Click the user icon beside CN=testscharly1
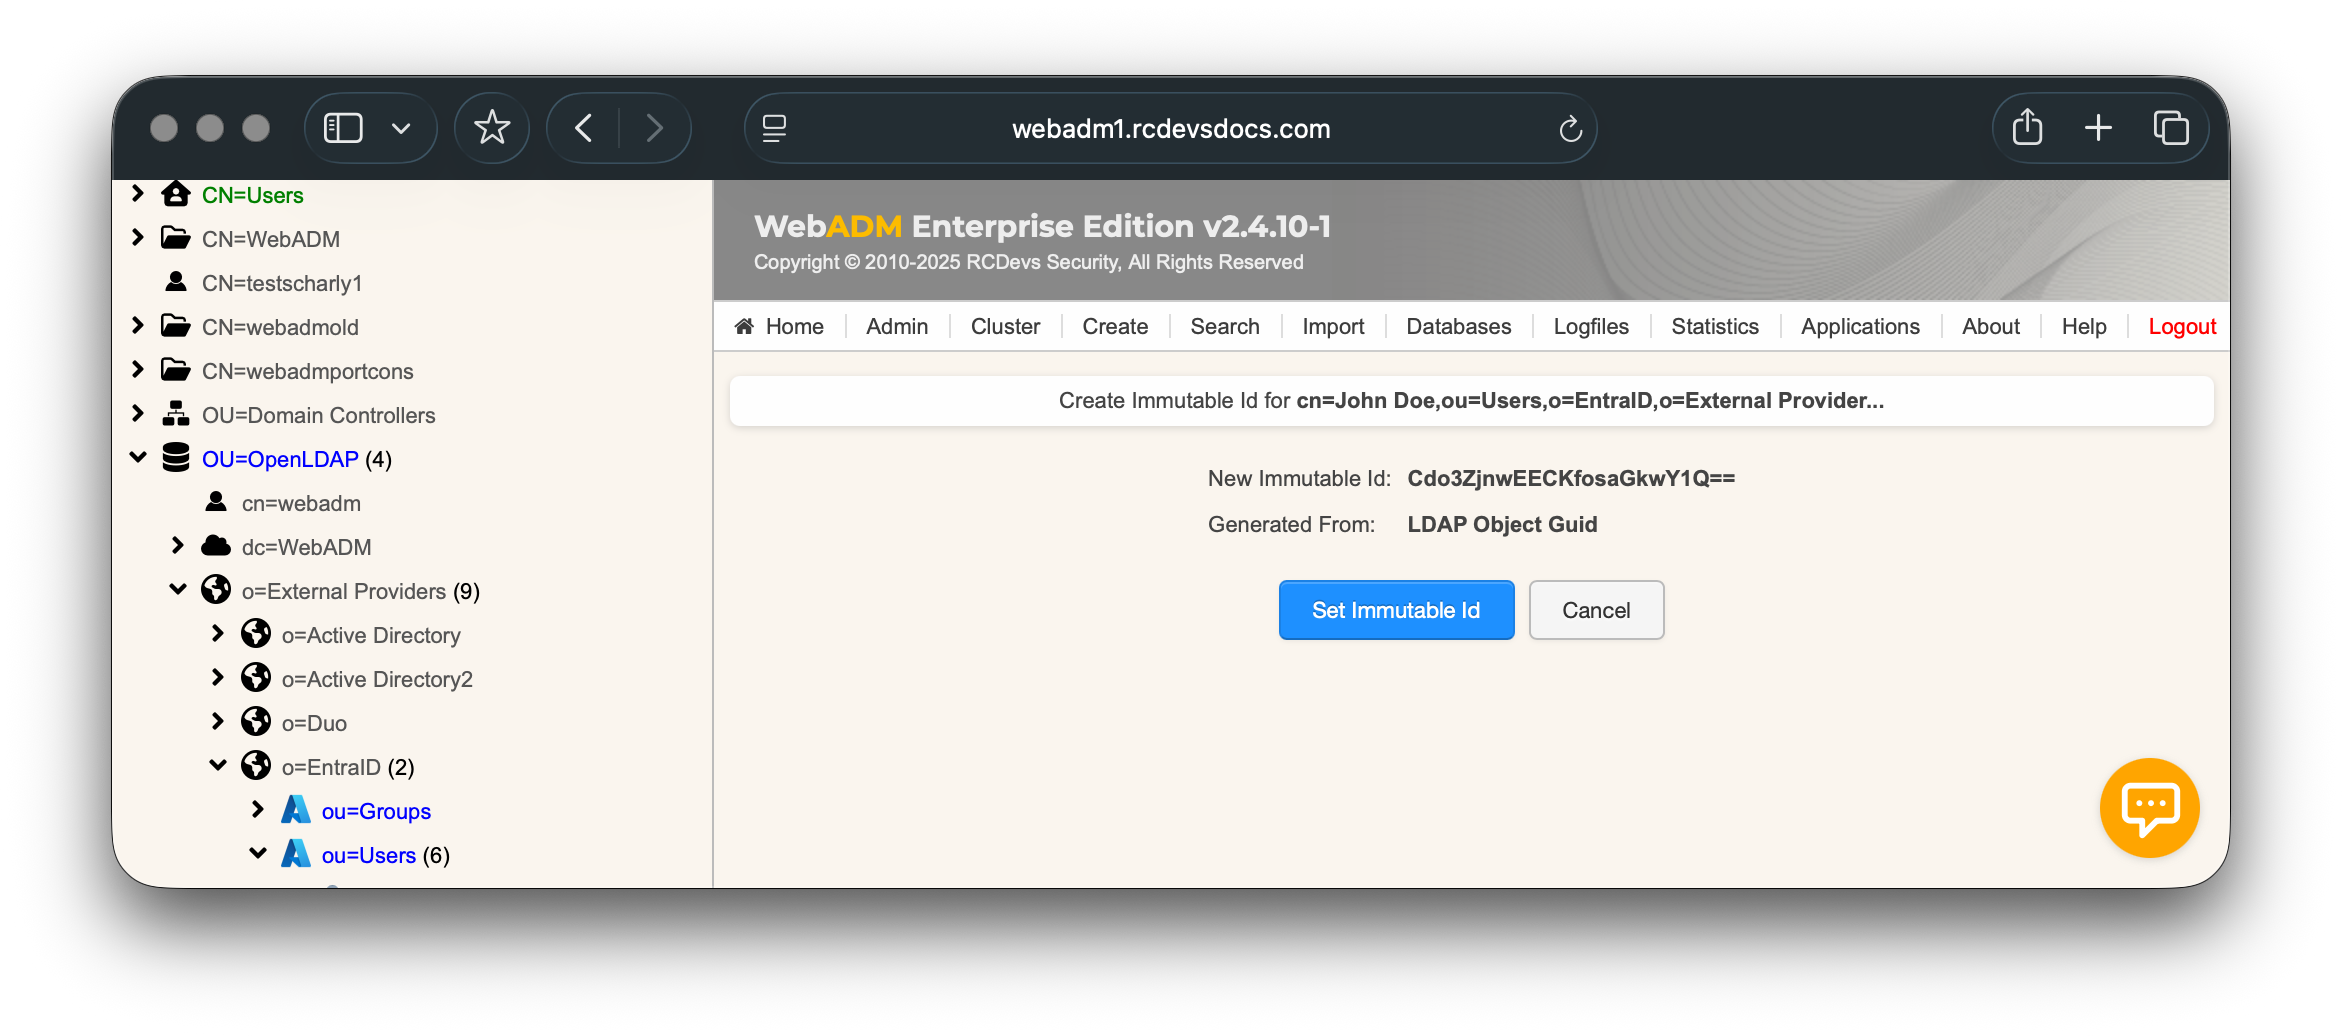 176,282
